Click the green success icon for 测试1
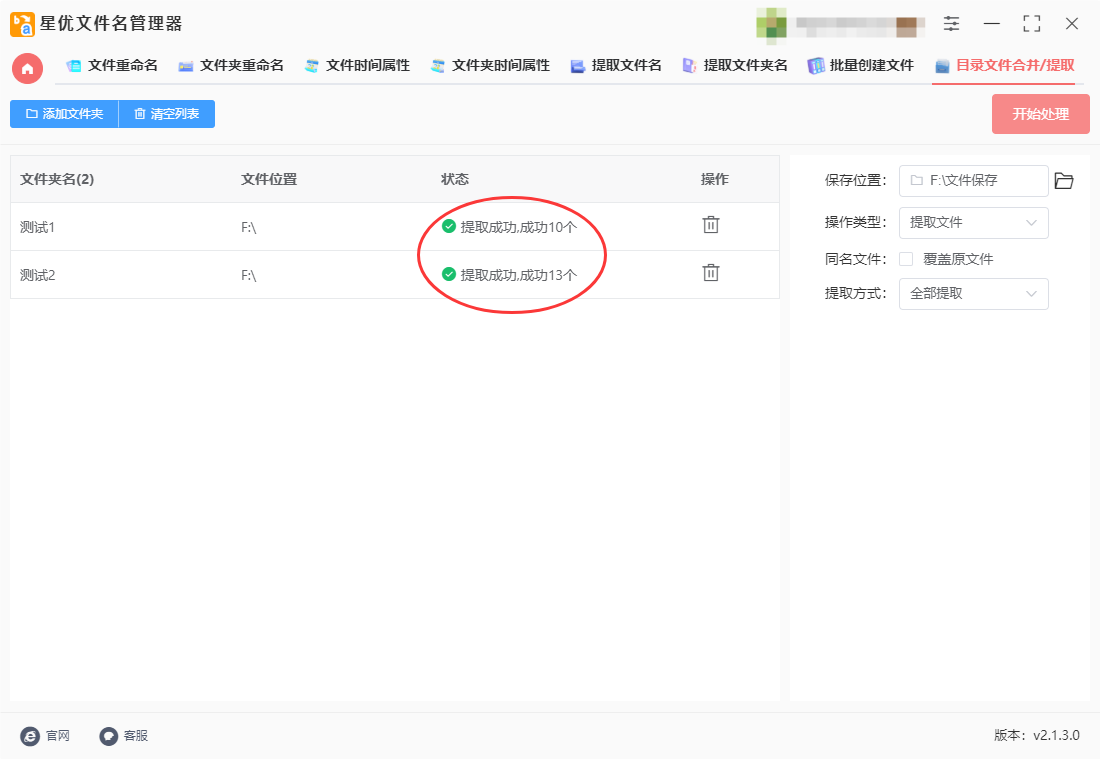 pyautogui.click(x=449, y=226)
